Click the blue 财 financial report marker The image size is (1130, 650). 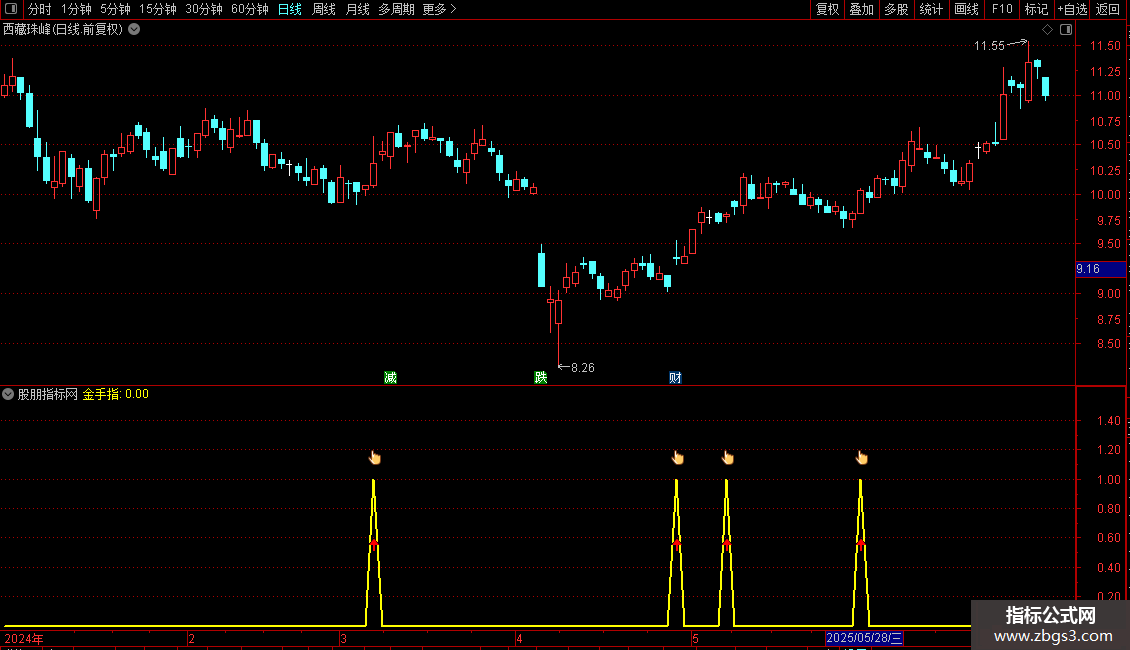click(675, 378)
